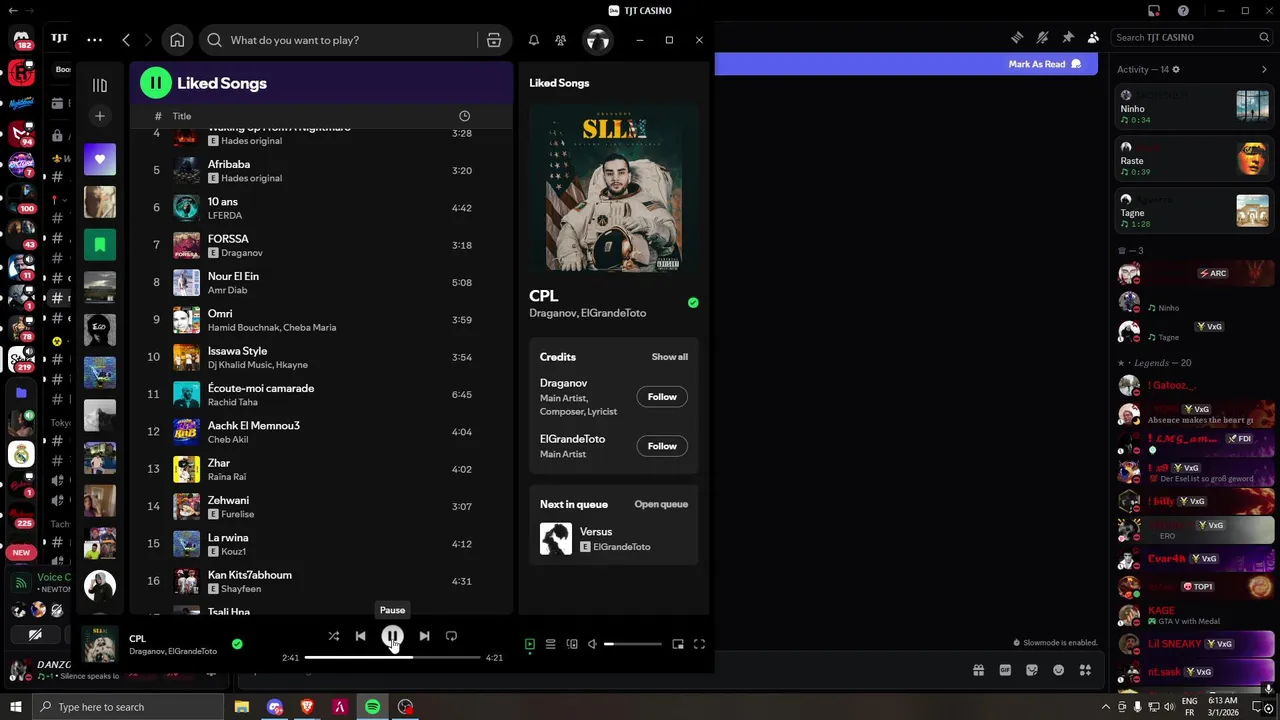Toggle Discord notification settings bell icon
The width and height of the screenshot is (1280, 720).
pos(1042,37)
